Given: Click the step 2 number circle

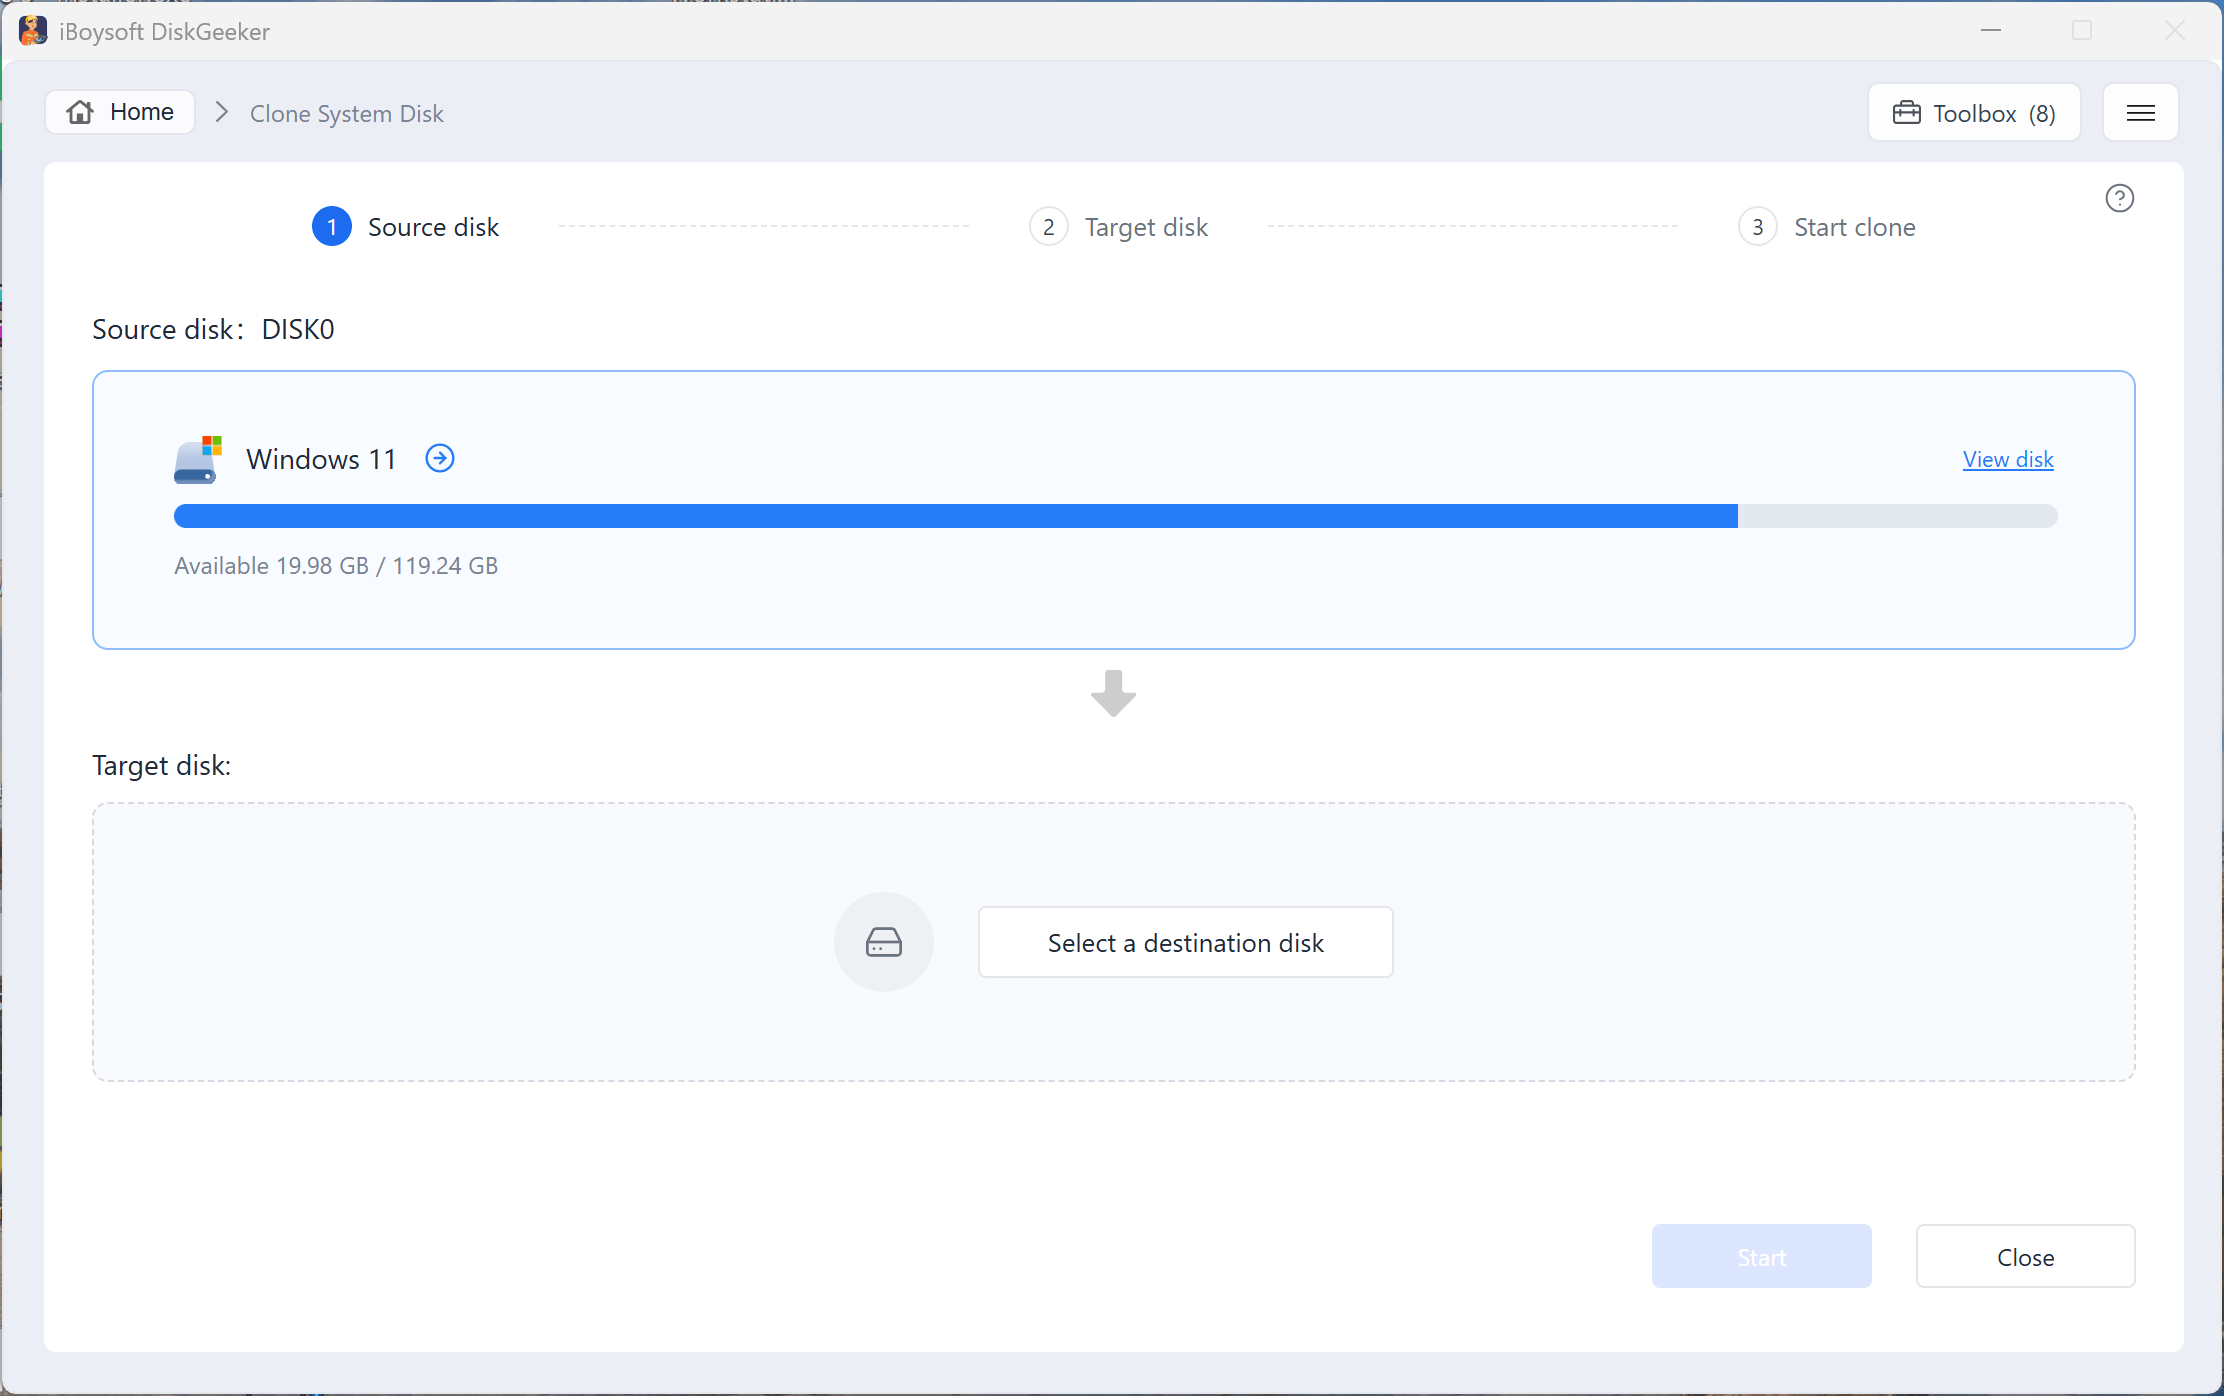Looking at the screenshot, I should tap(1048, 227).
